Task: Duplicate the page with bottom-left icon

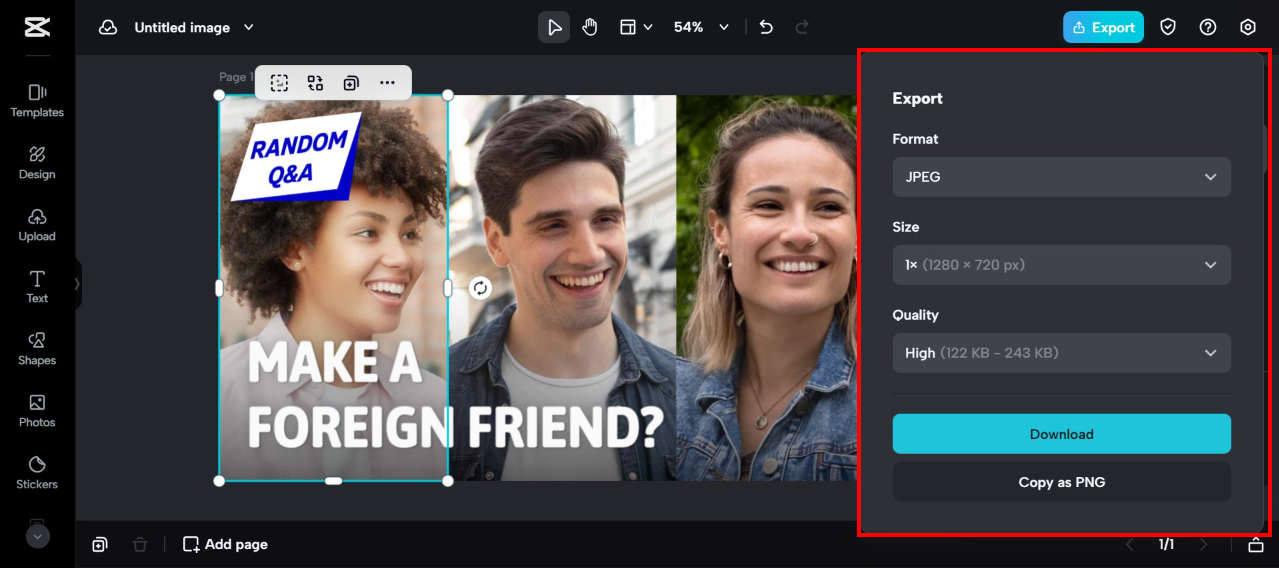Action: pyautogui.click(x=100, y=544)
